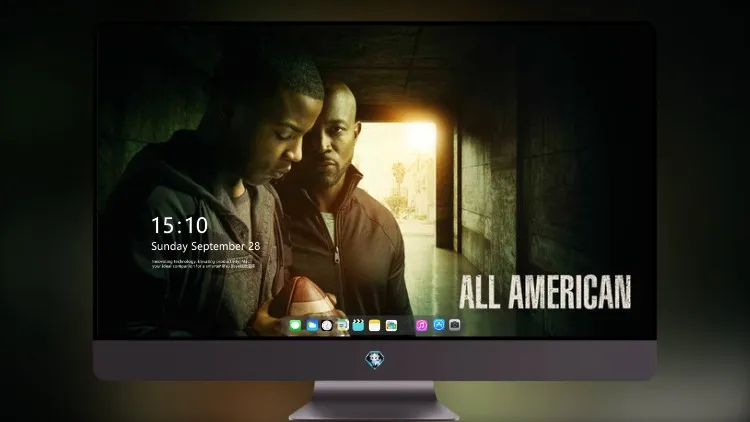Open the Weather app in dock
This screenshot has width=750, height=422.
click(312, 325)
